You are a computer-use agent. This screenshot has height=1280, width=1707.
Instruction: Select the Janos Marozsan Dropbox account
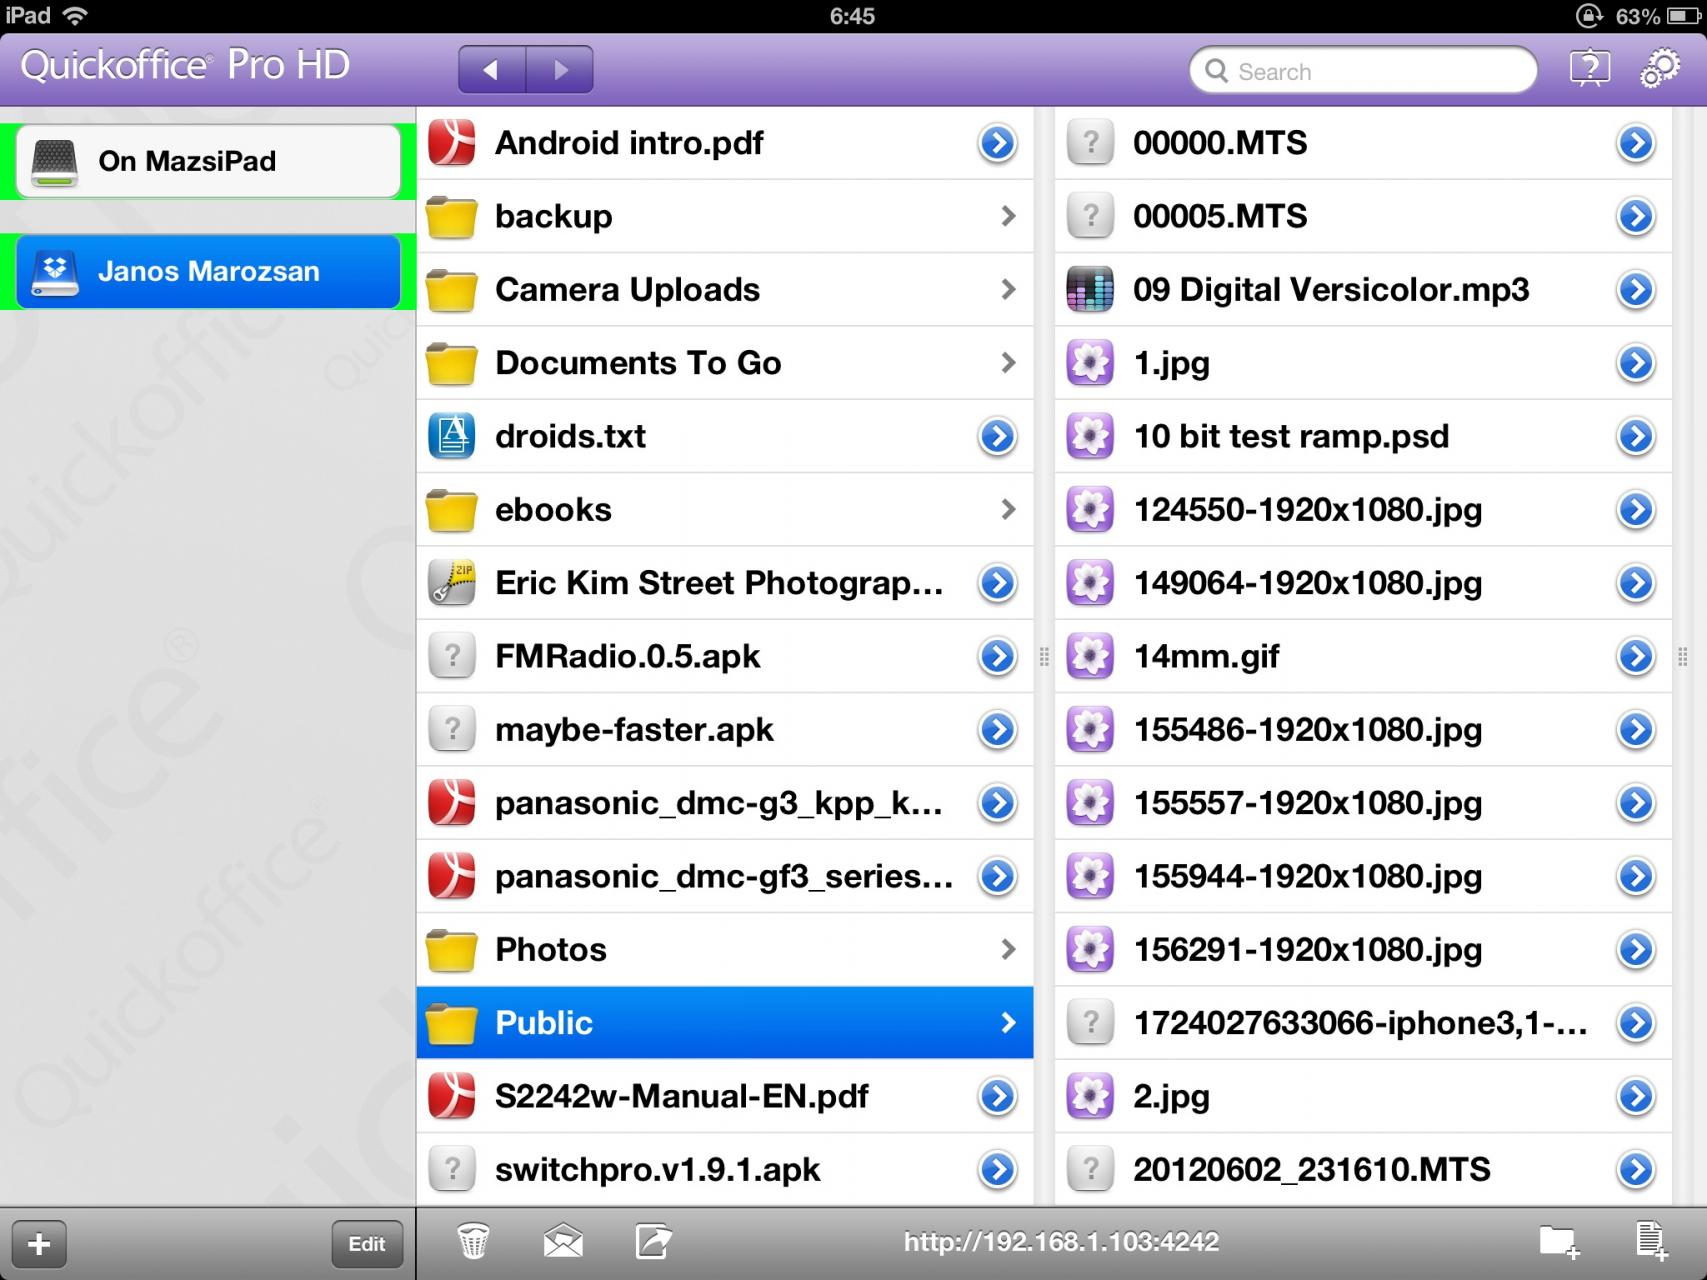tap(208, 271)
